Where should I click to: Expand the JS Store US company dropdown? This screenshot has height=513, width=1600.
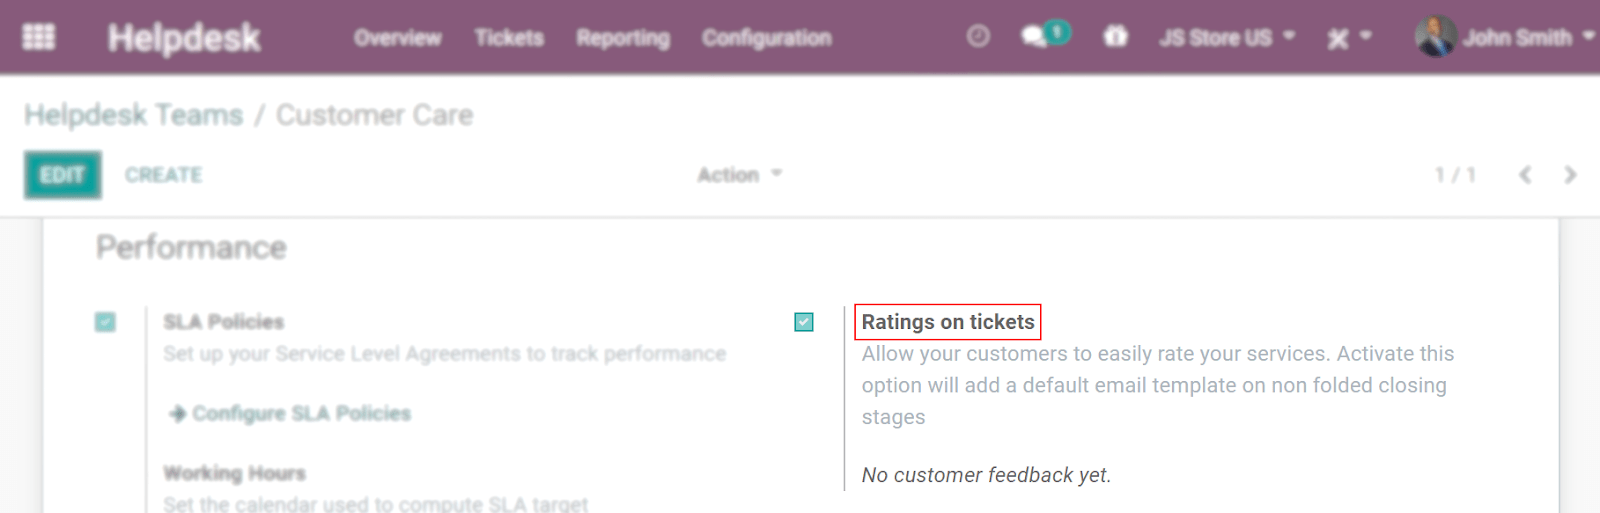point(1227,38)
